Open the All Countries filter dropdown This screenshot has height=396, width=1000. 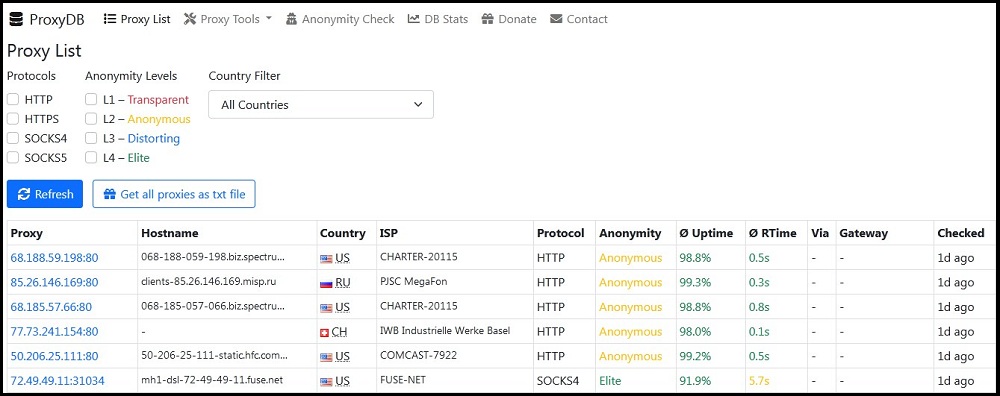pyautogui.click(x=321, y=105)
